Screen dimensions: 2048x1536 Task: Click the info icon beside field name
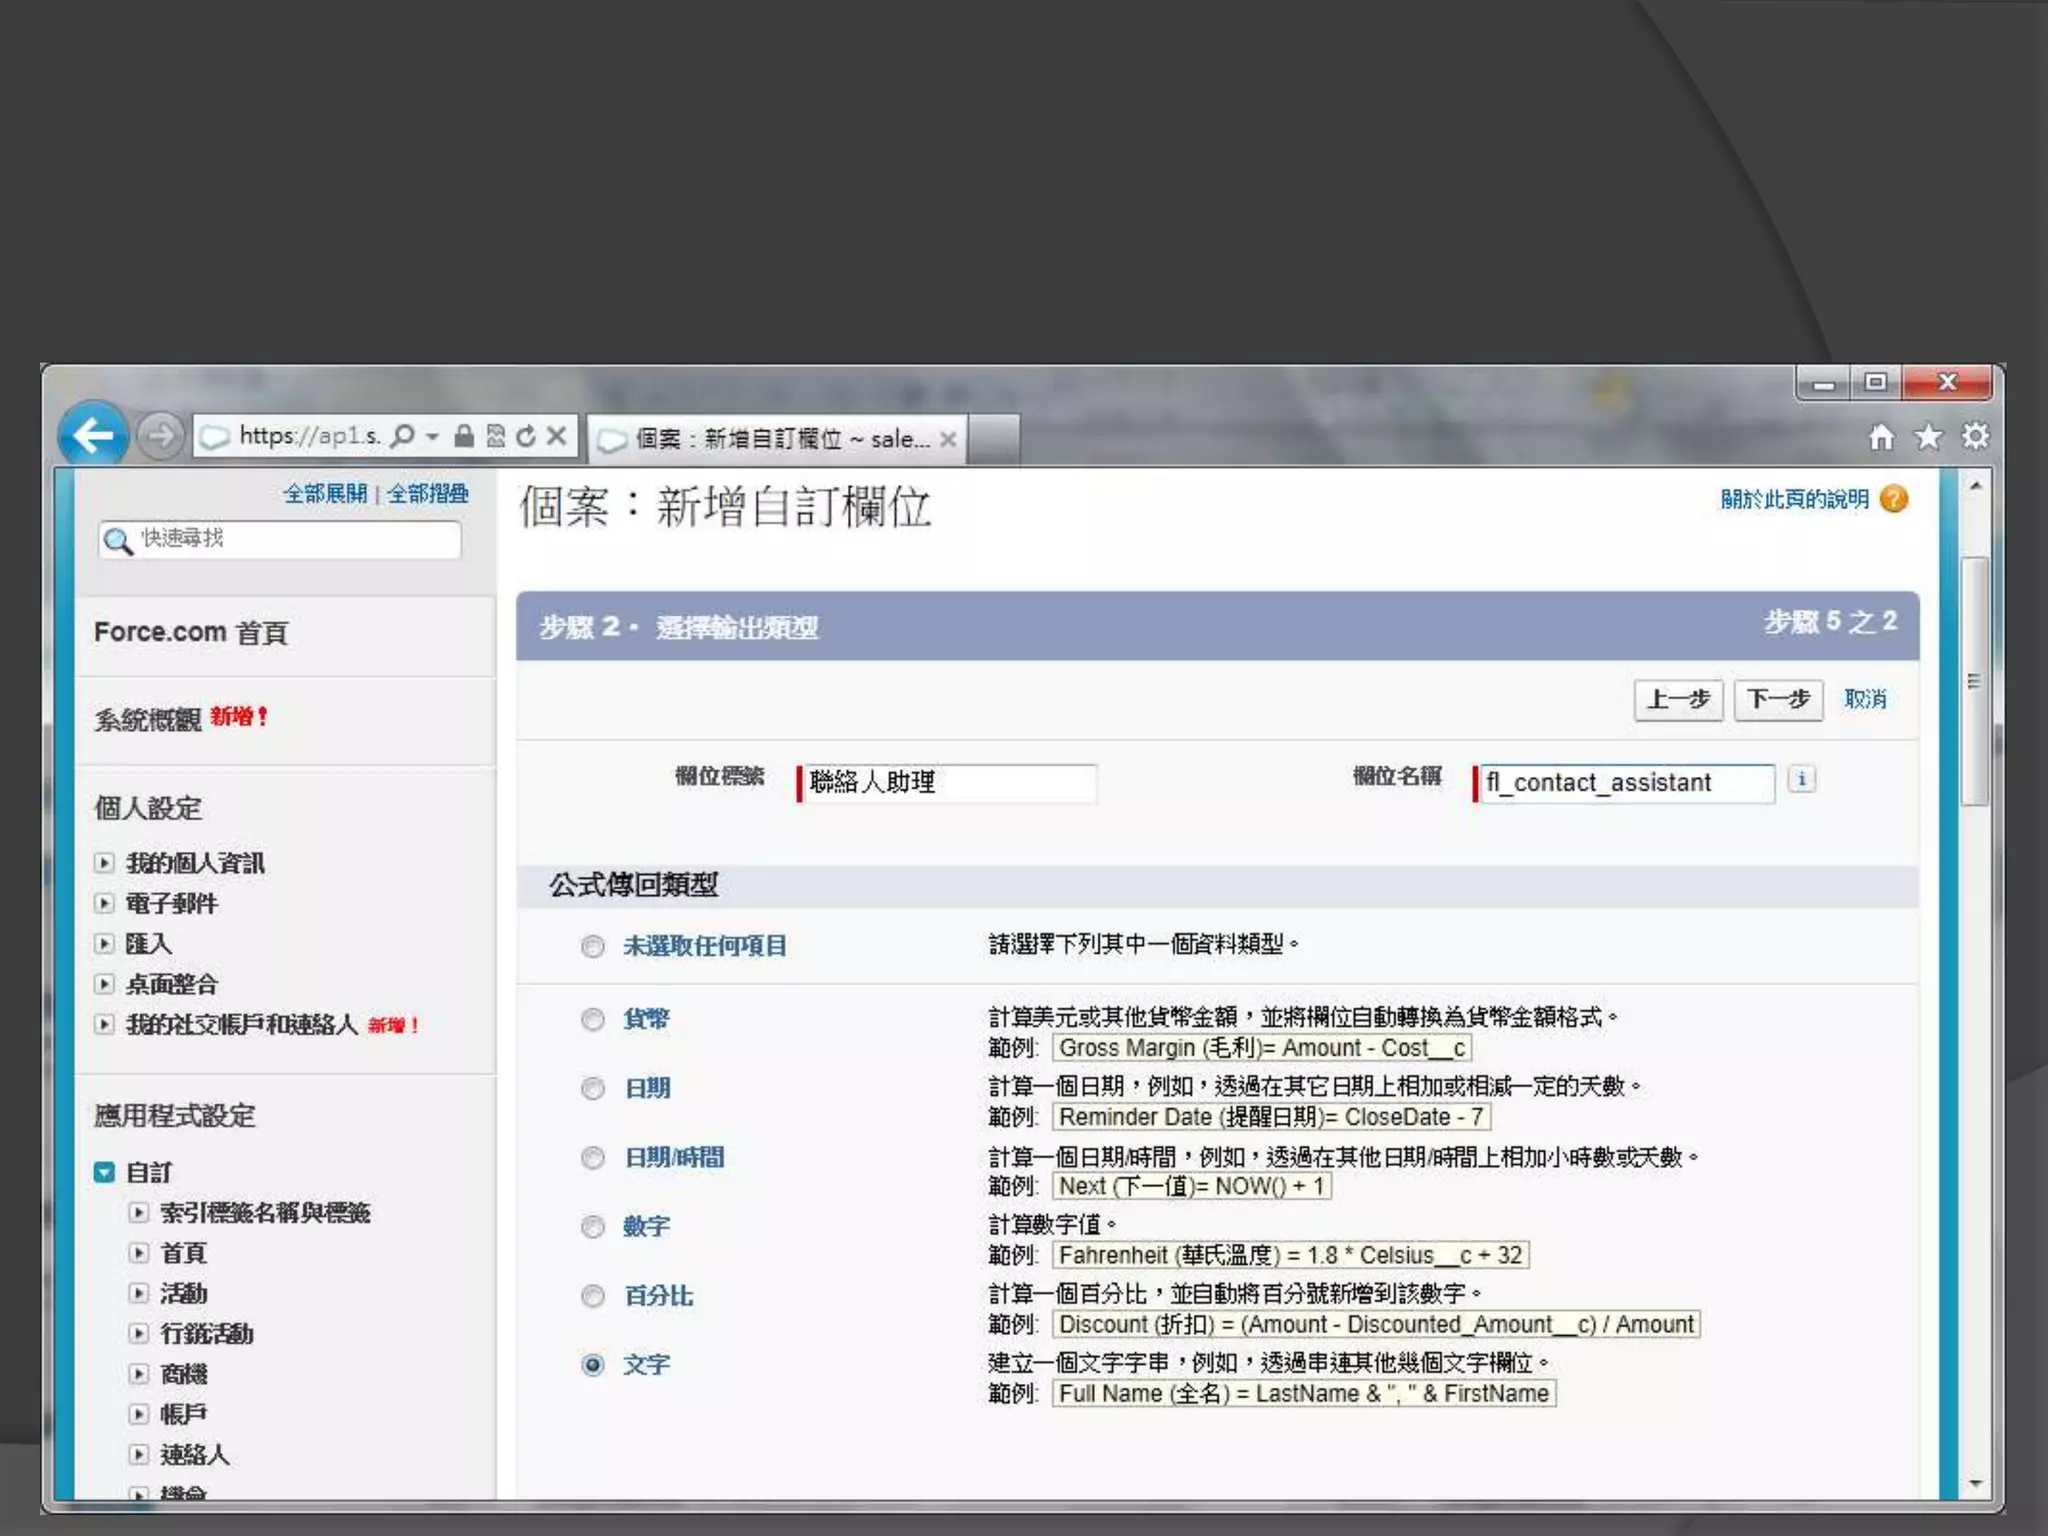pos(1801,780)
